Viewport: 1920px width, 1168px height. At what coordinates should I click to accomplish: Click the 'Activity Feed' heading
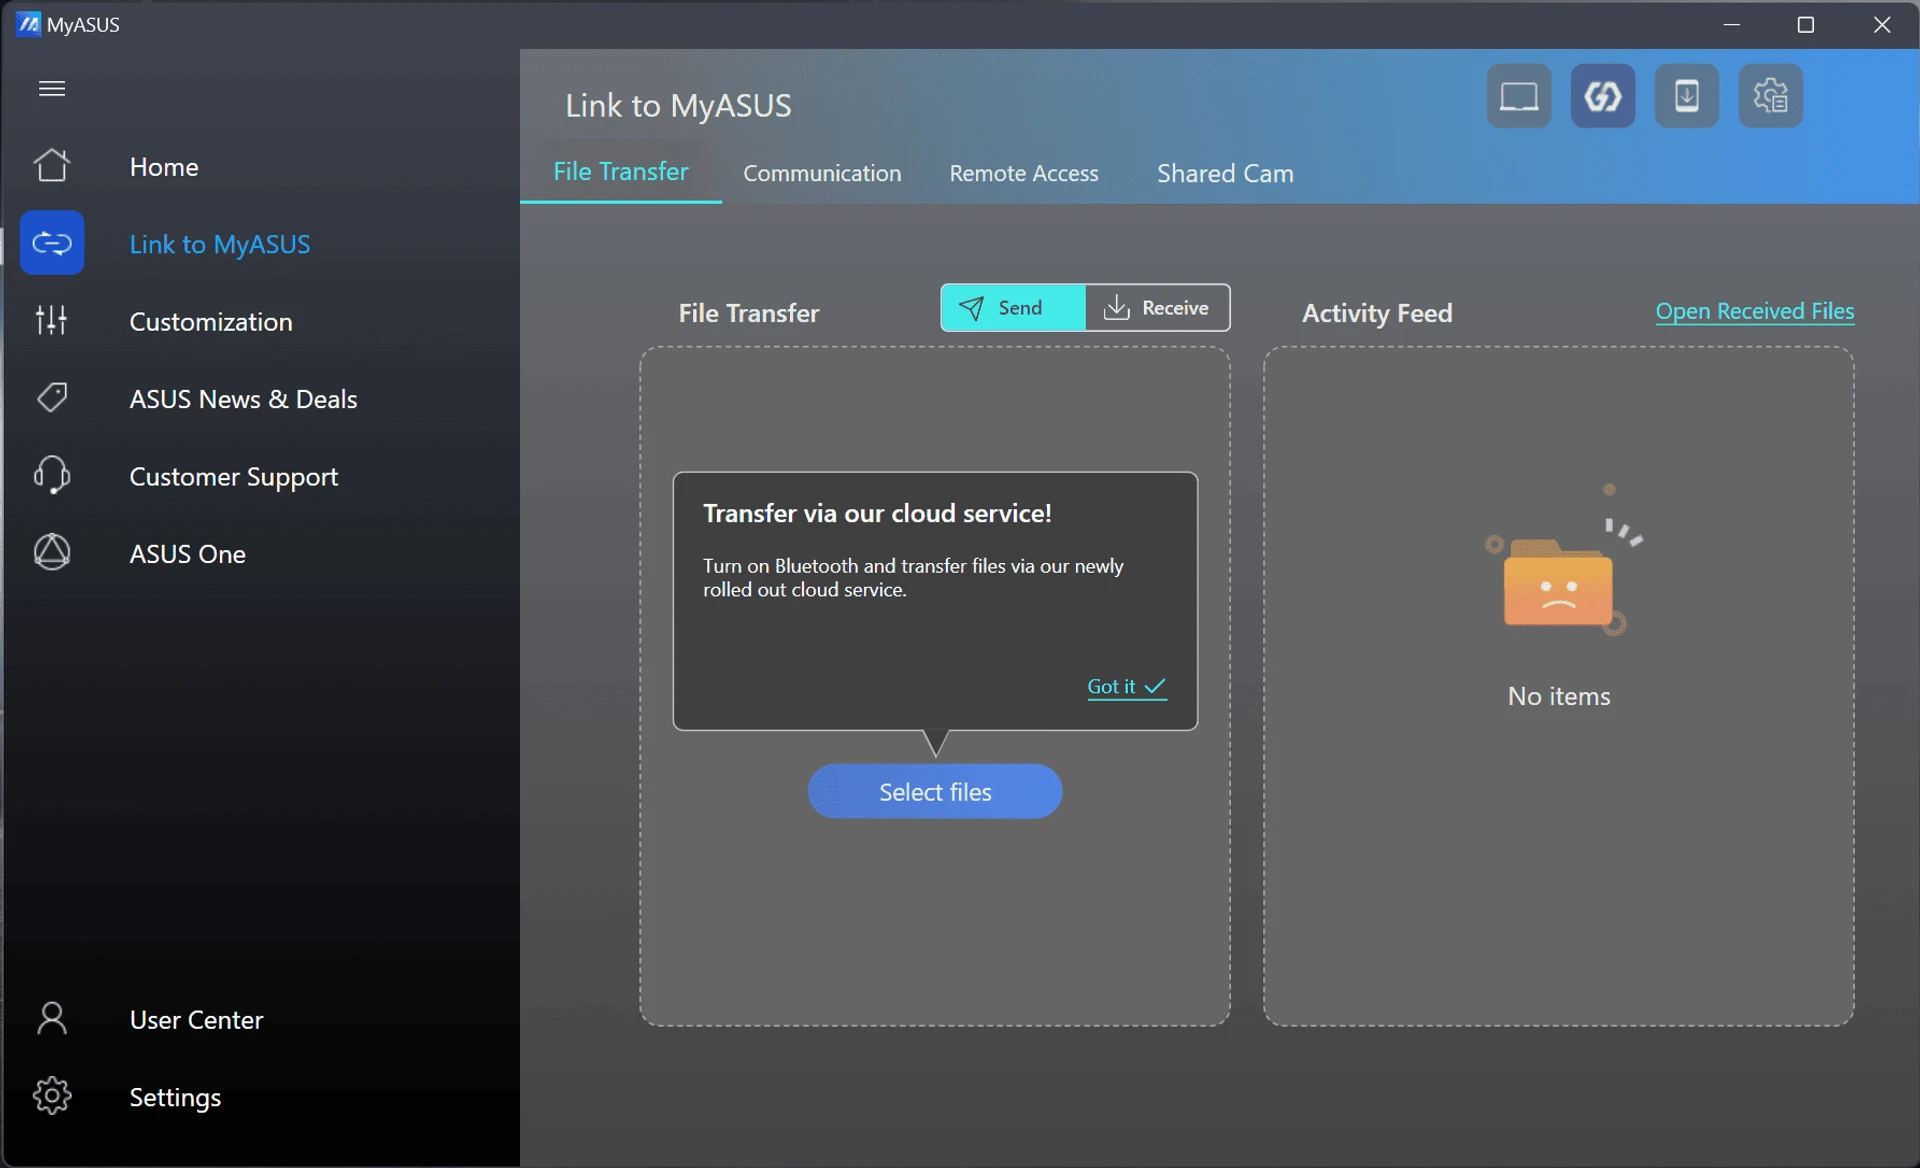click(1377, 313)
